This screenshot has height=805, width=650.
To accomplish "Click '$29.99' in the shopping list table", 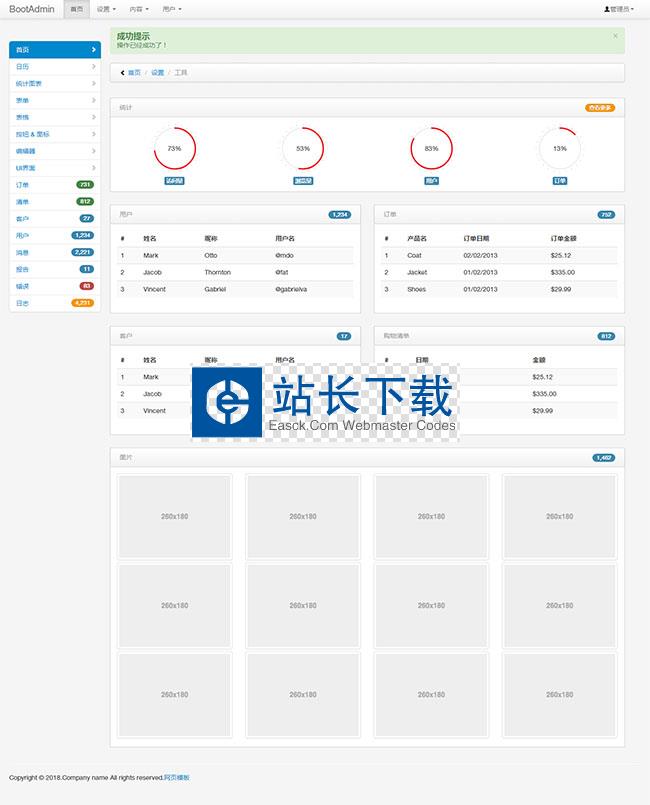I will coord(543,411).
